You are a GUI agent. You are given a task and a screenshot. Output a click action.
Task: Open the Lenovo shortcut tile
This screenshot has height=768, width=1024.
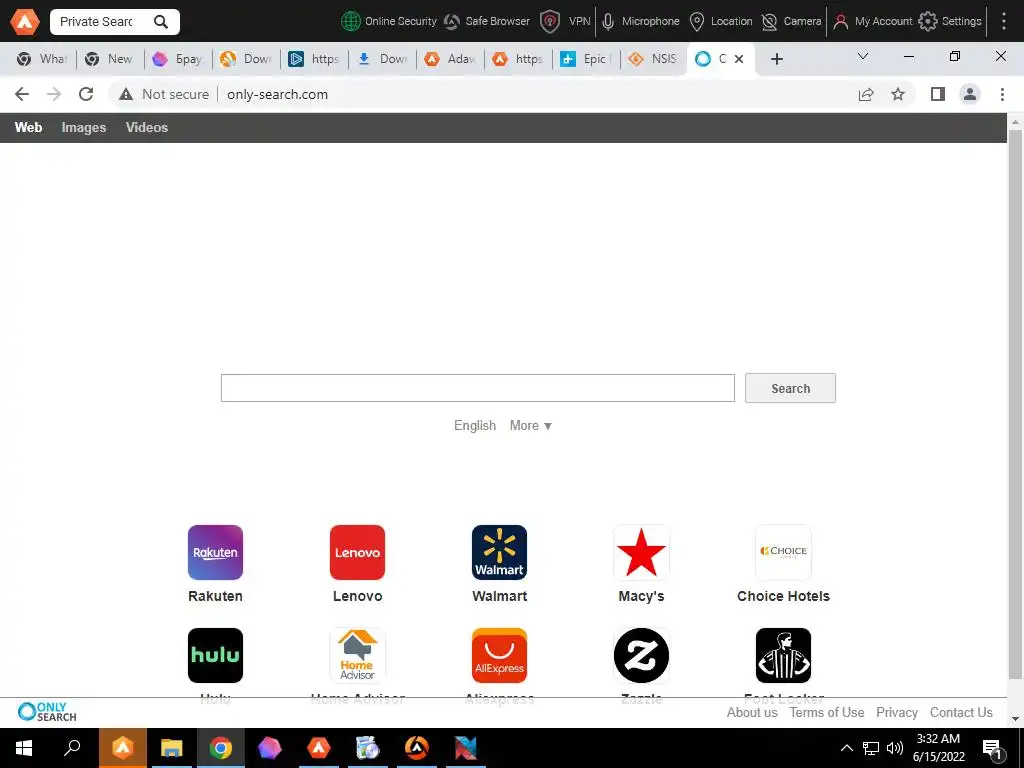tap(357, 552)
